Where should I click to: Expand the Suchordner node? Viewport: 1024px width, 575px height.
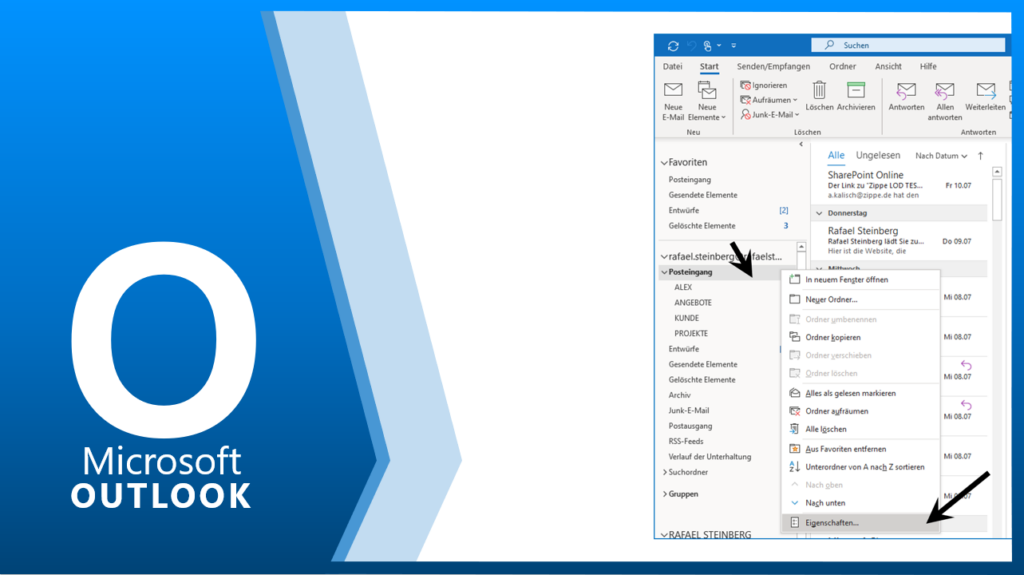coord(665,472)
